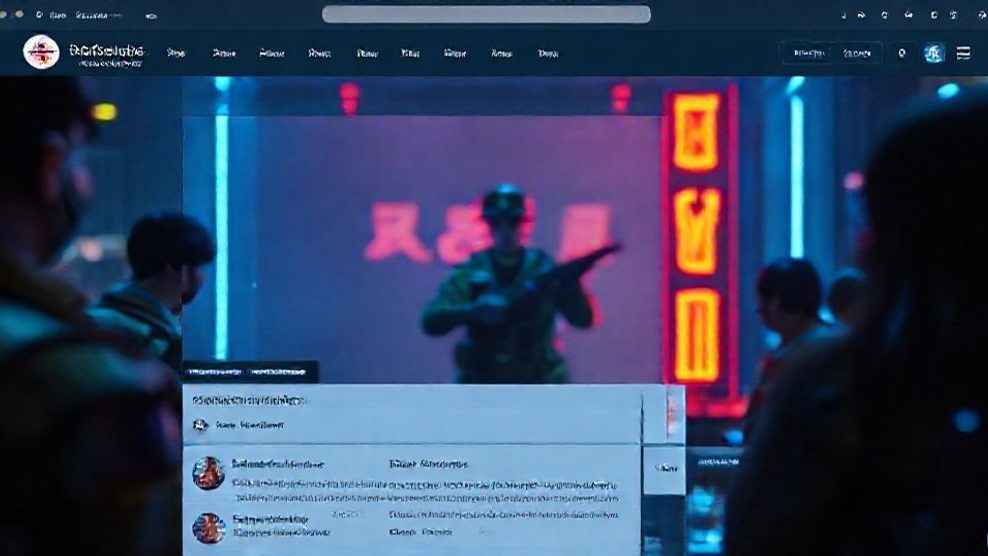Select the small avatar icon in the comment header row
The image size is (988, 556).
[200, 426]
